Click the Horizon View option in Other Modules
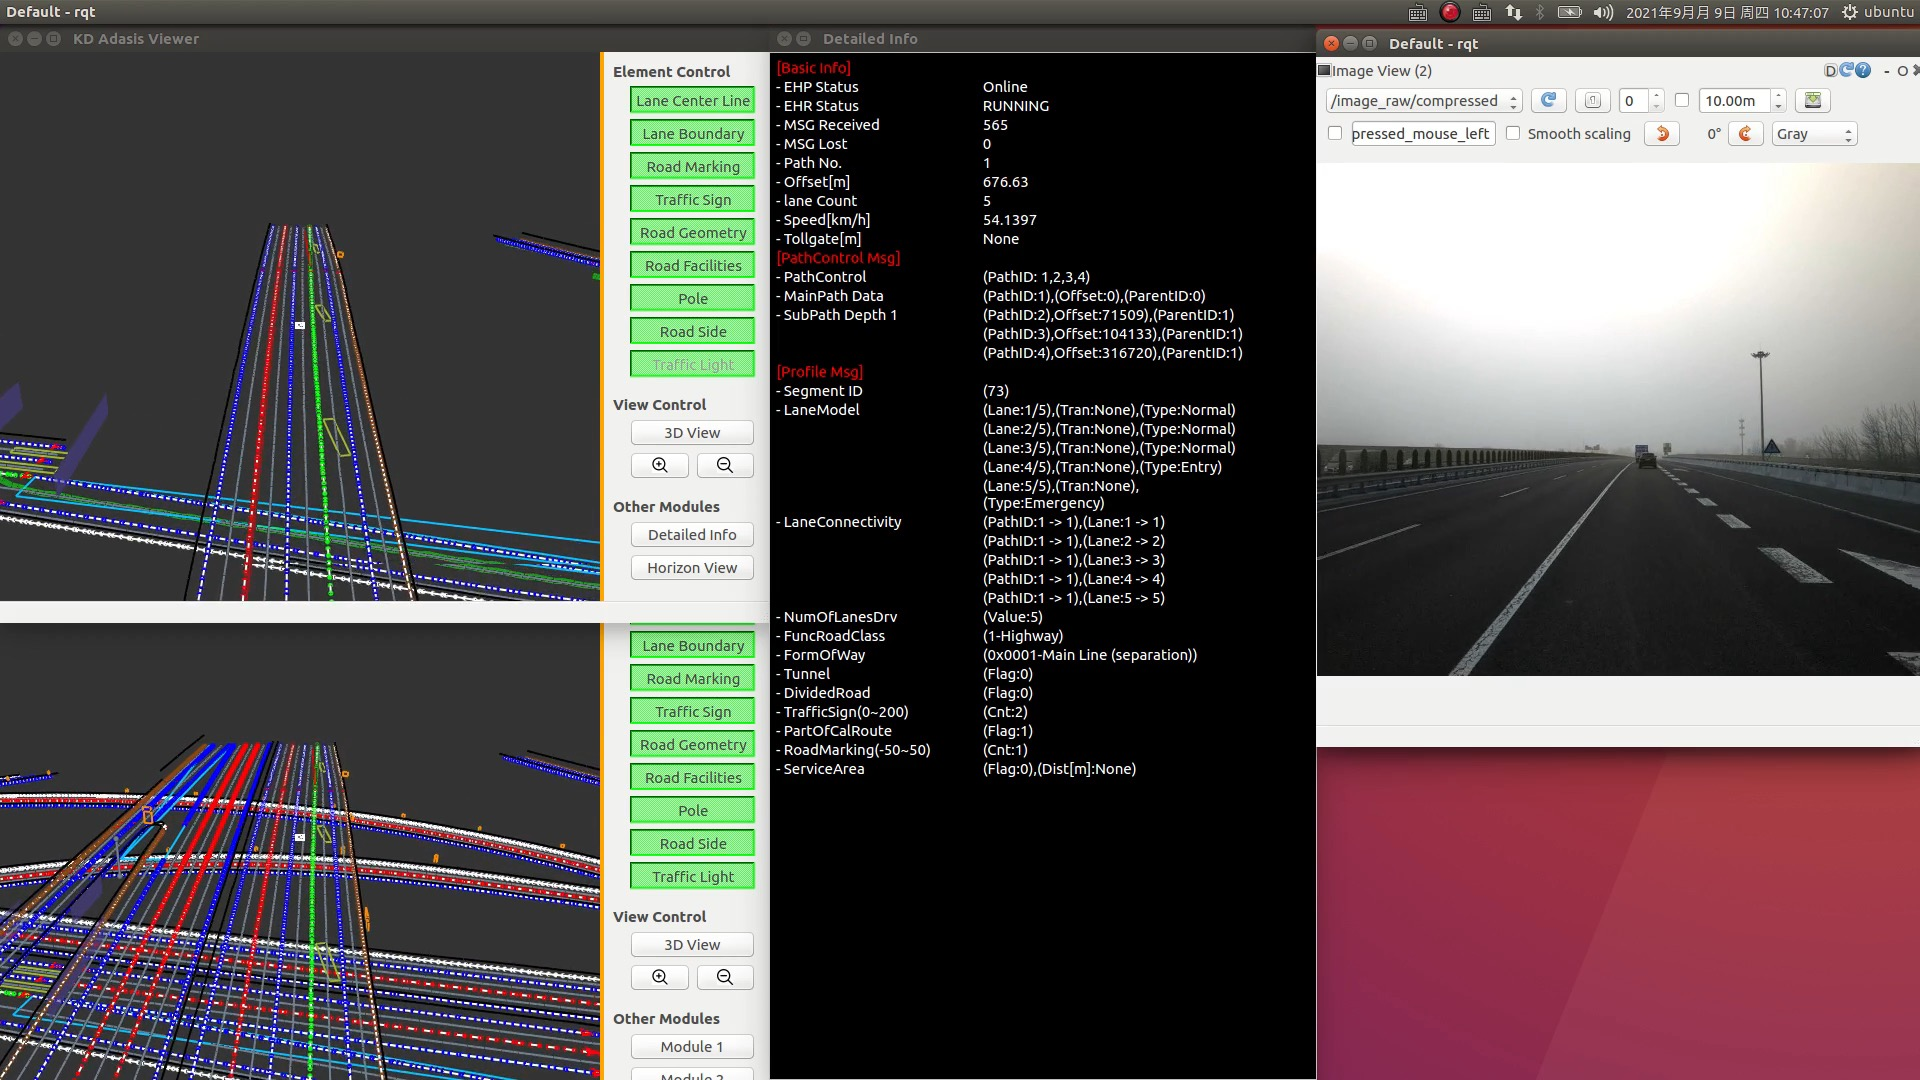Viewport: 1920px width, 1080px height. (x=691, y=566)
